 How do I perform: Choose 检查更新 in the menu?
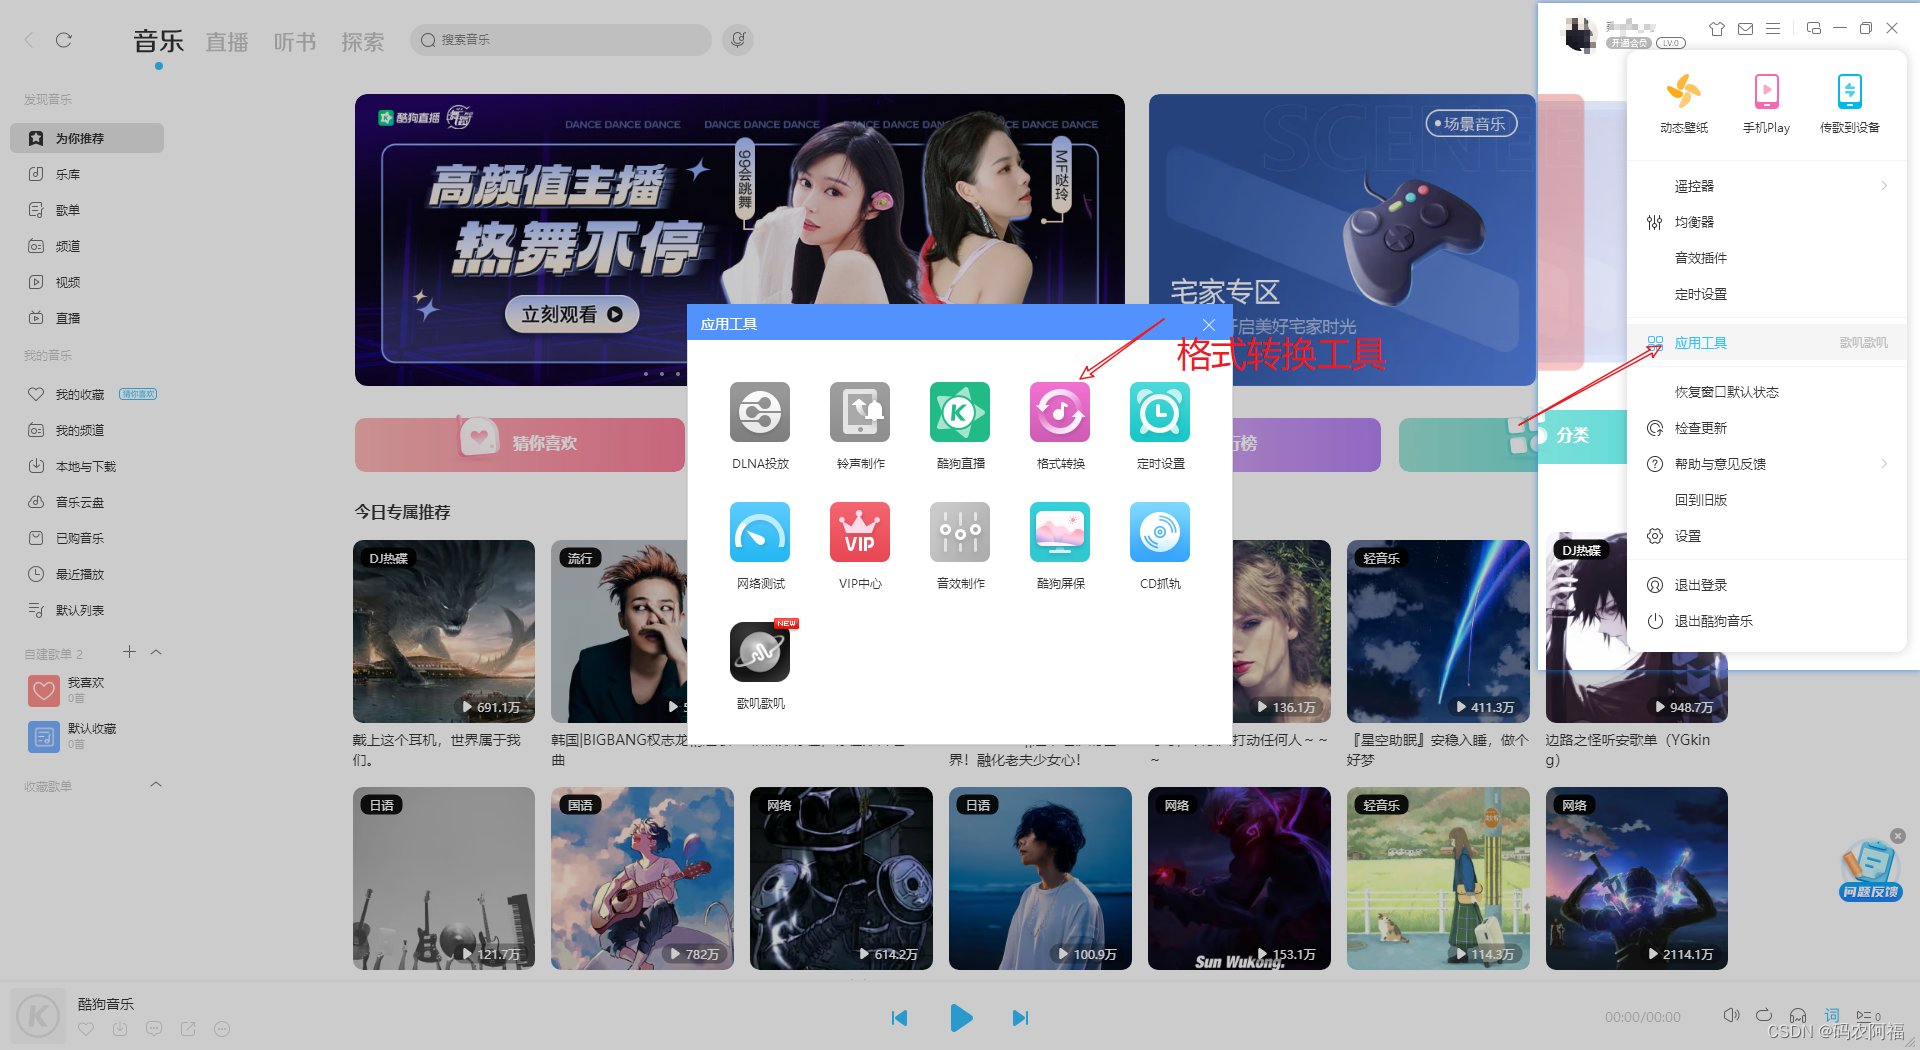tap(1767, 428)
